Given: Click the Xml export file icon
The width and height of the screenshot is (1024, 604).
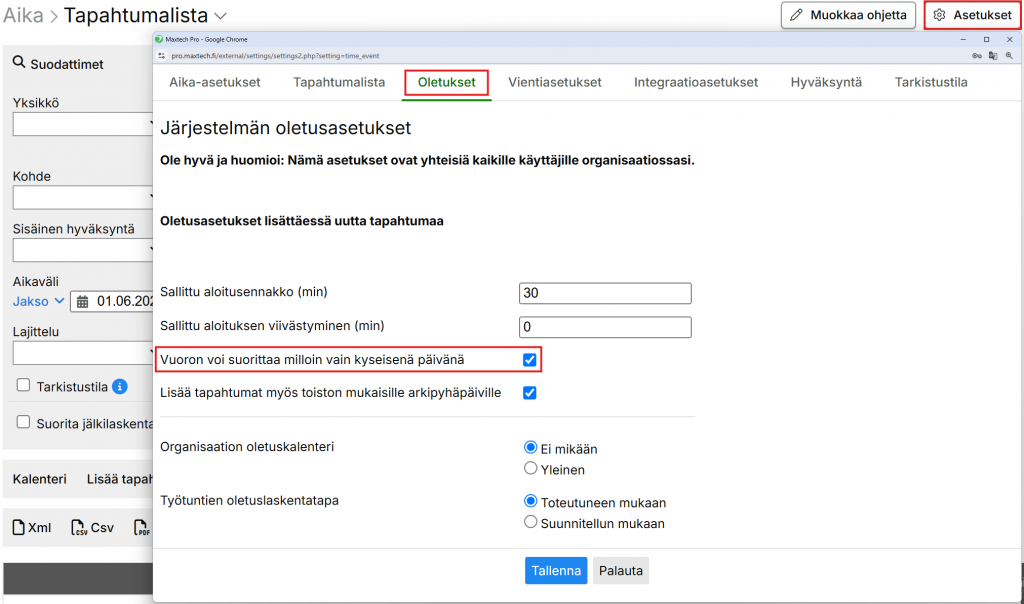Looking at the screenshot, I should point(17,527).
